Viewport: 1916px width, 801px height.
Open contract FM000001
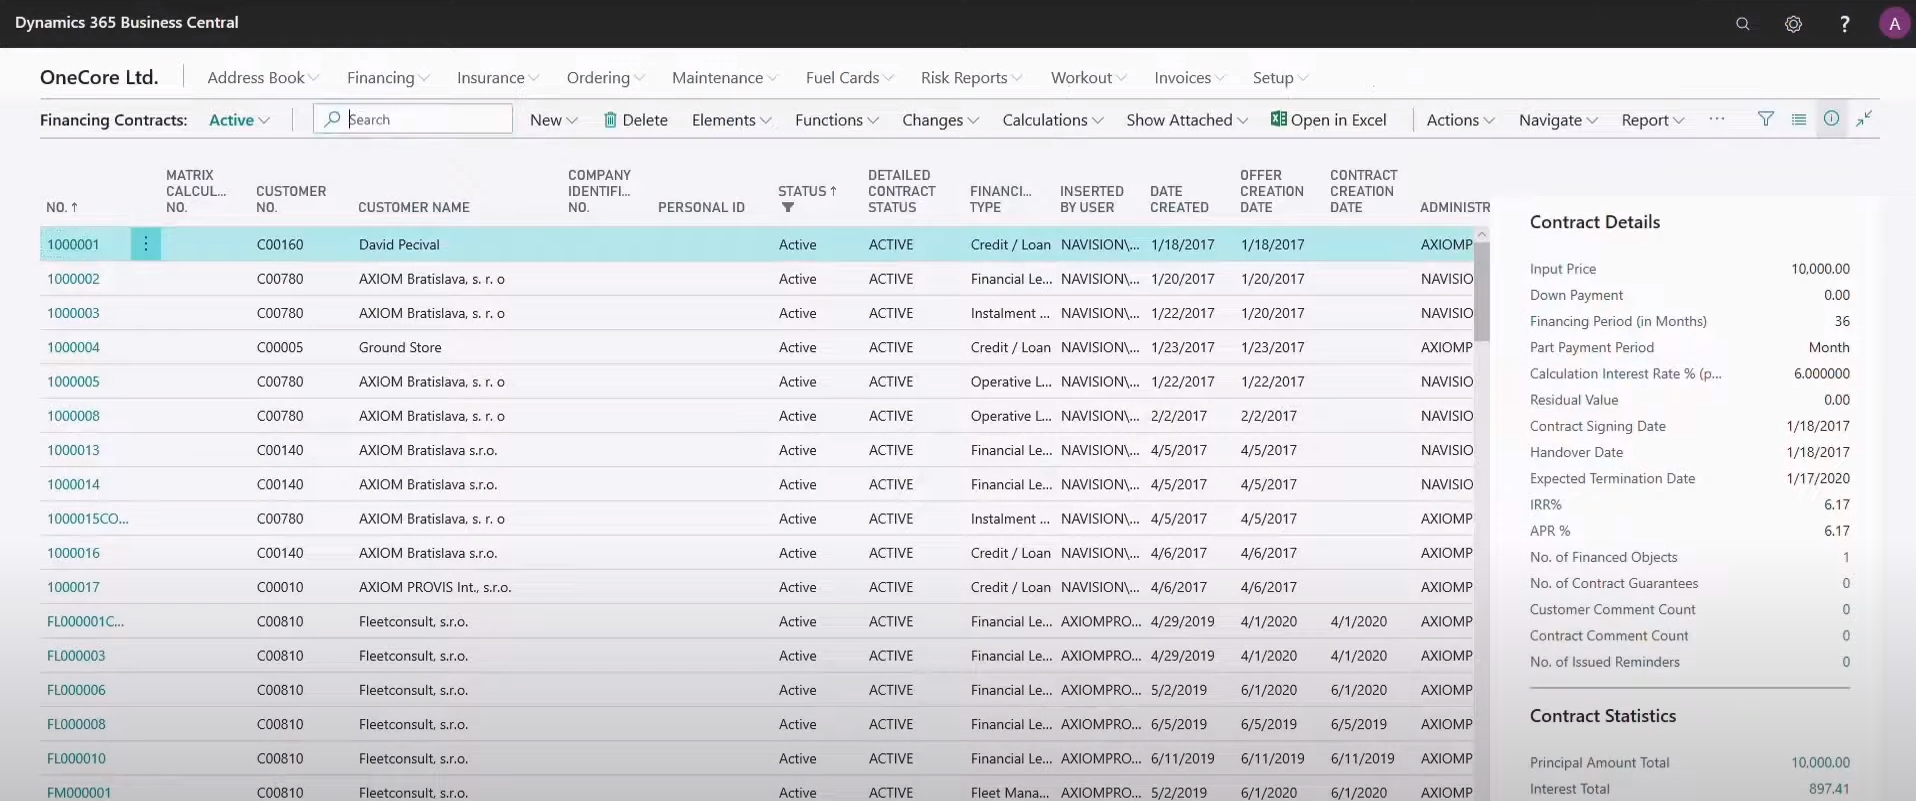pos(79,792)
